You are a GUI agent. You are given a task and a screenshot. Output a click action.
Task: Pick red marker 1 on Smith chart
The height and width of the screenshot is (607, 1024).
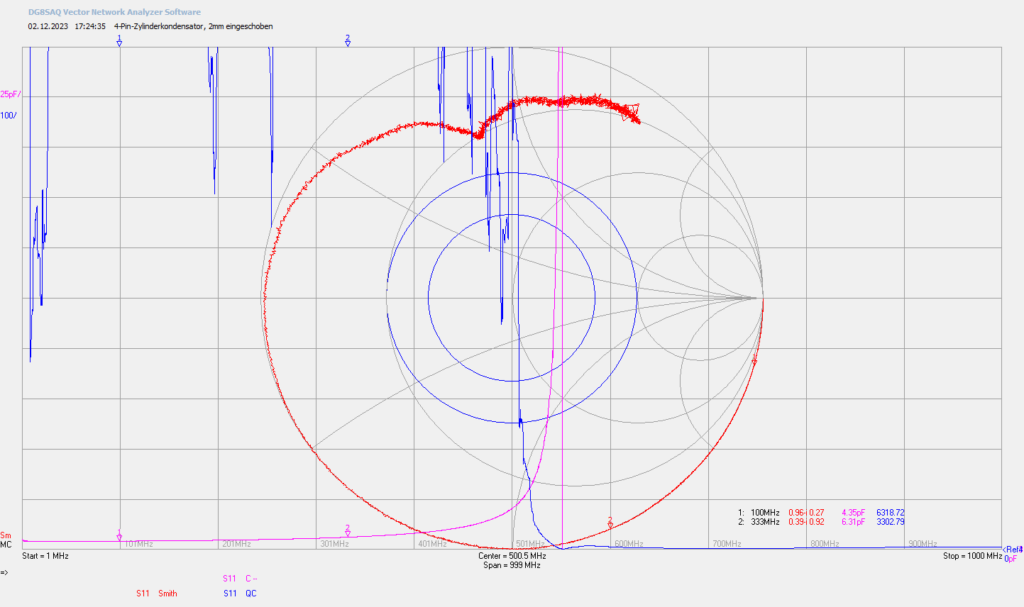[755, 360]
